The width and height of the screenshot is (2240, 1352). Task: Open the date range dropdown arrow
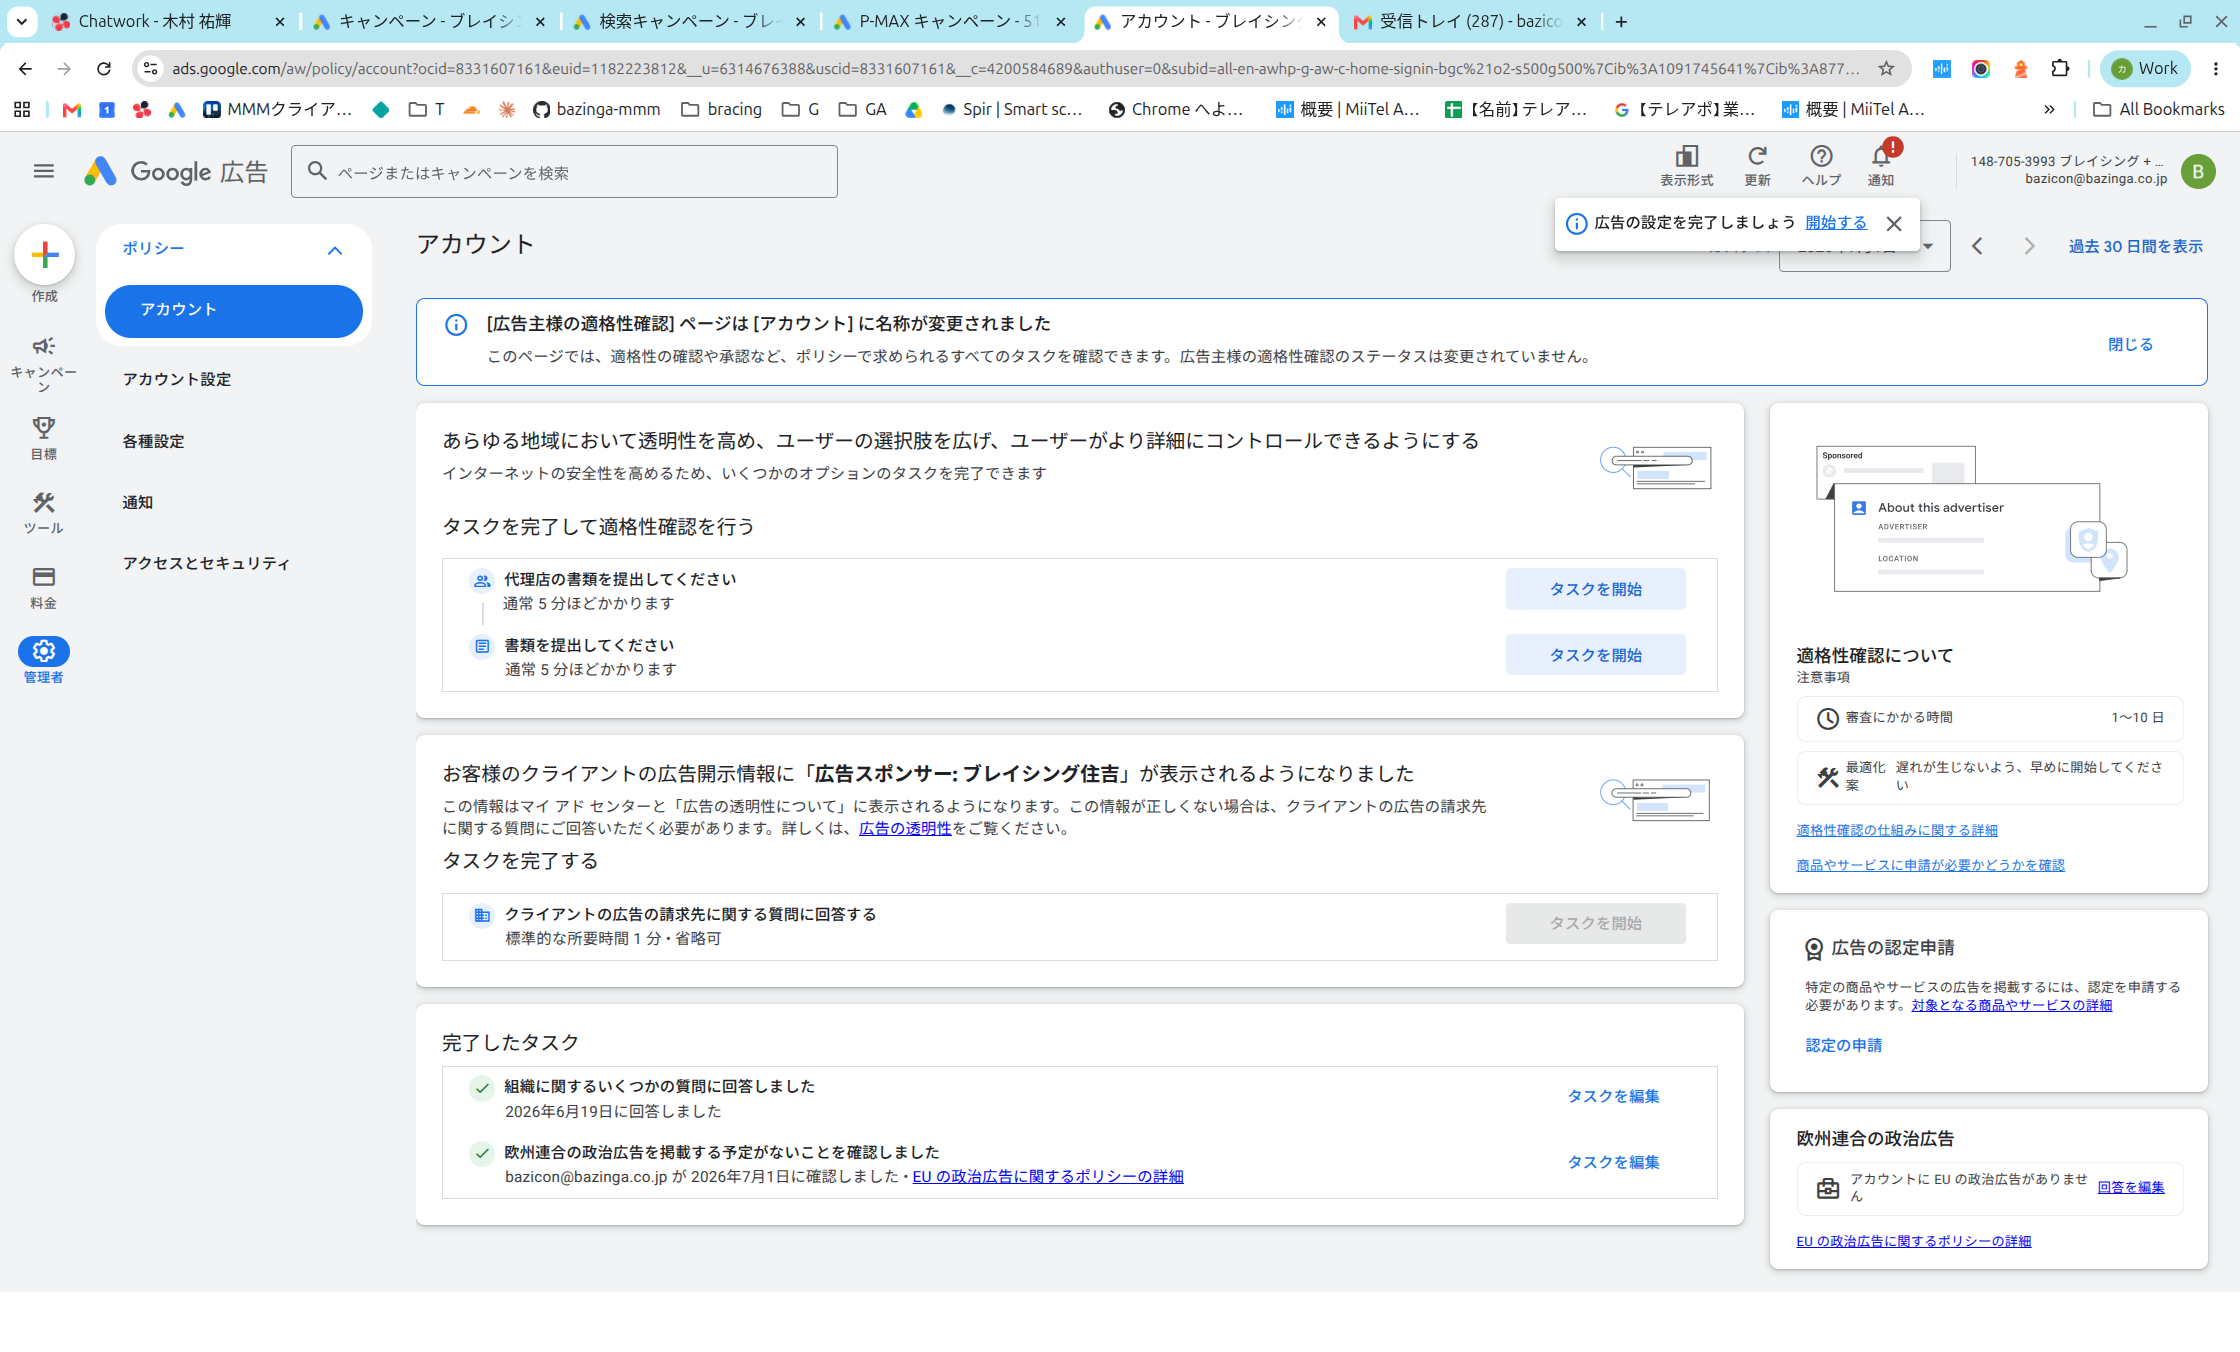click(1928, 246)
